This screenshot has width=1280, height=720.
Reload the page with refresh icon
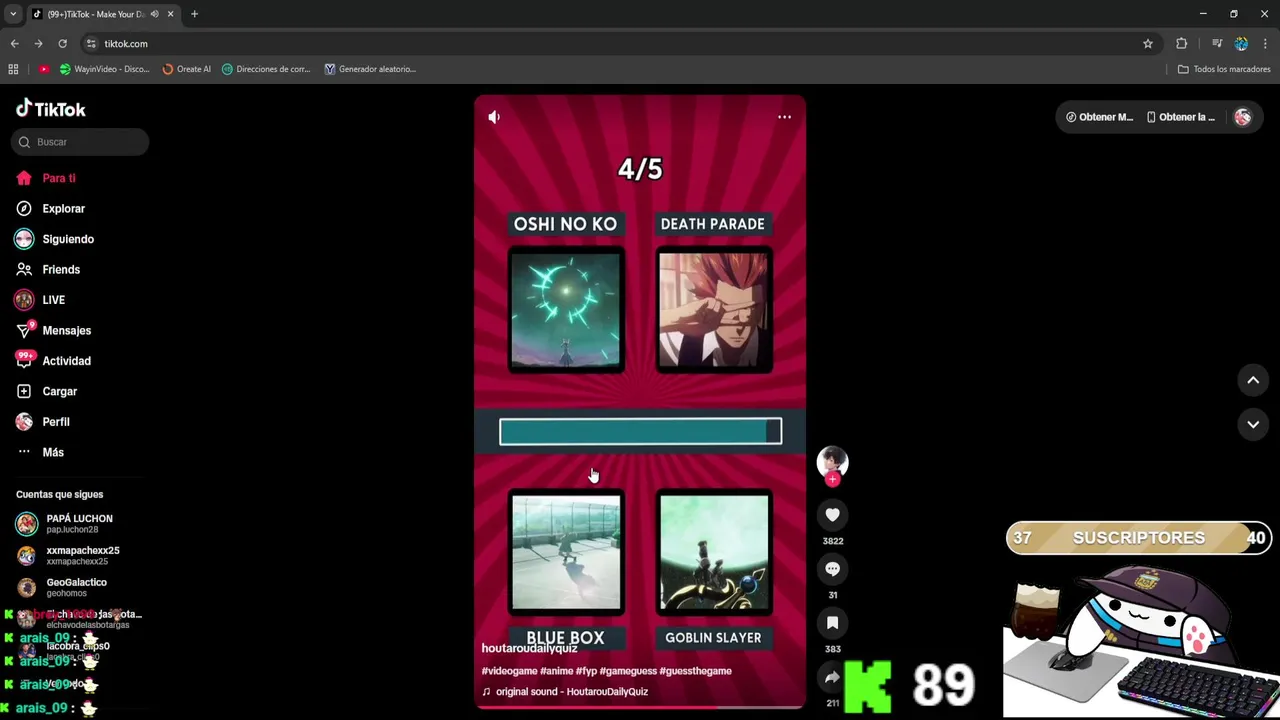[x=62, y=44]
